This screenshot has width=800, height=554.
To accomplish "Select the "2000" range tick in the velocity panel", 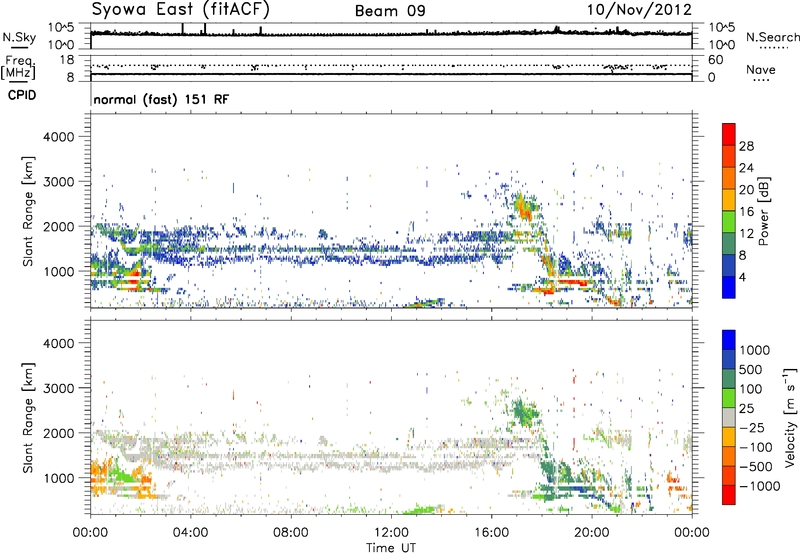I will click(x=58, y=433).
